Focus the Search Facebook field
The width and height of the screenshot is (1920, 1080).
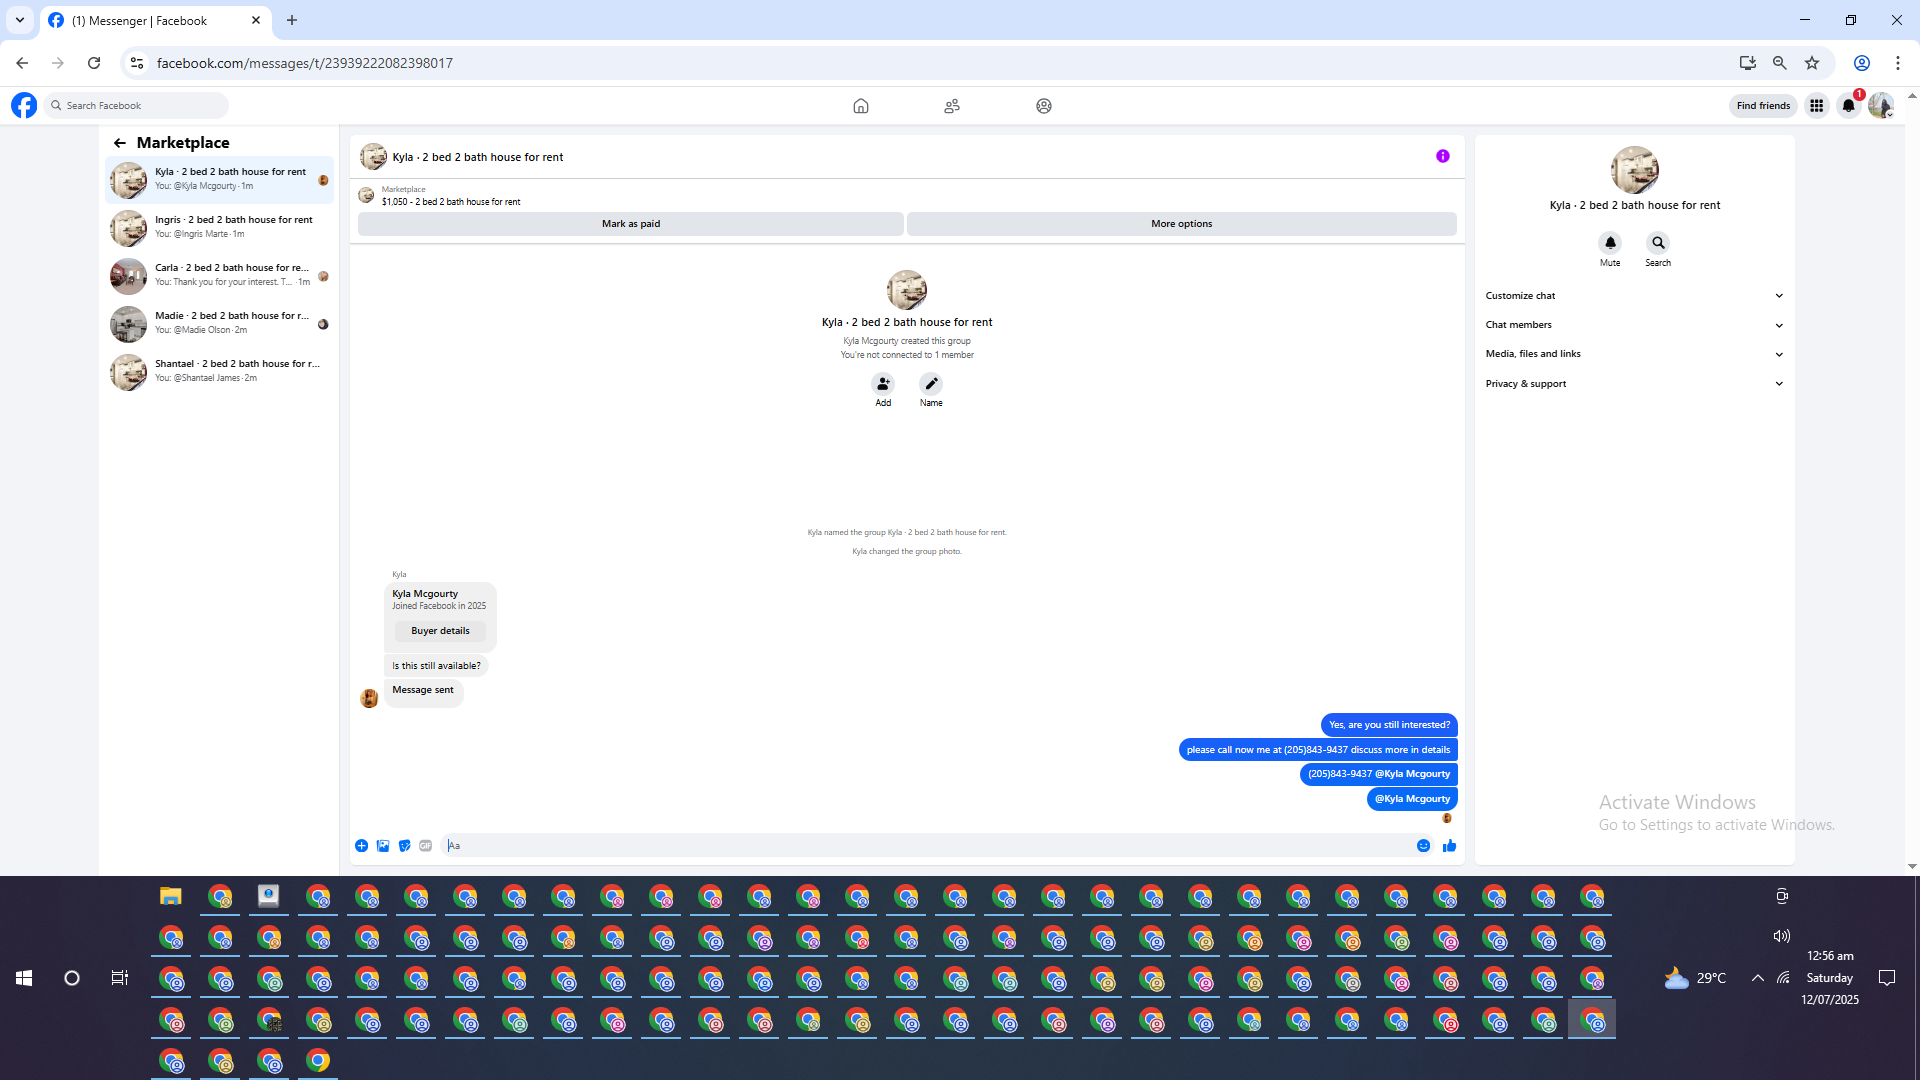coord(136,105)
